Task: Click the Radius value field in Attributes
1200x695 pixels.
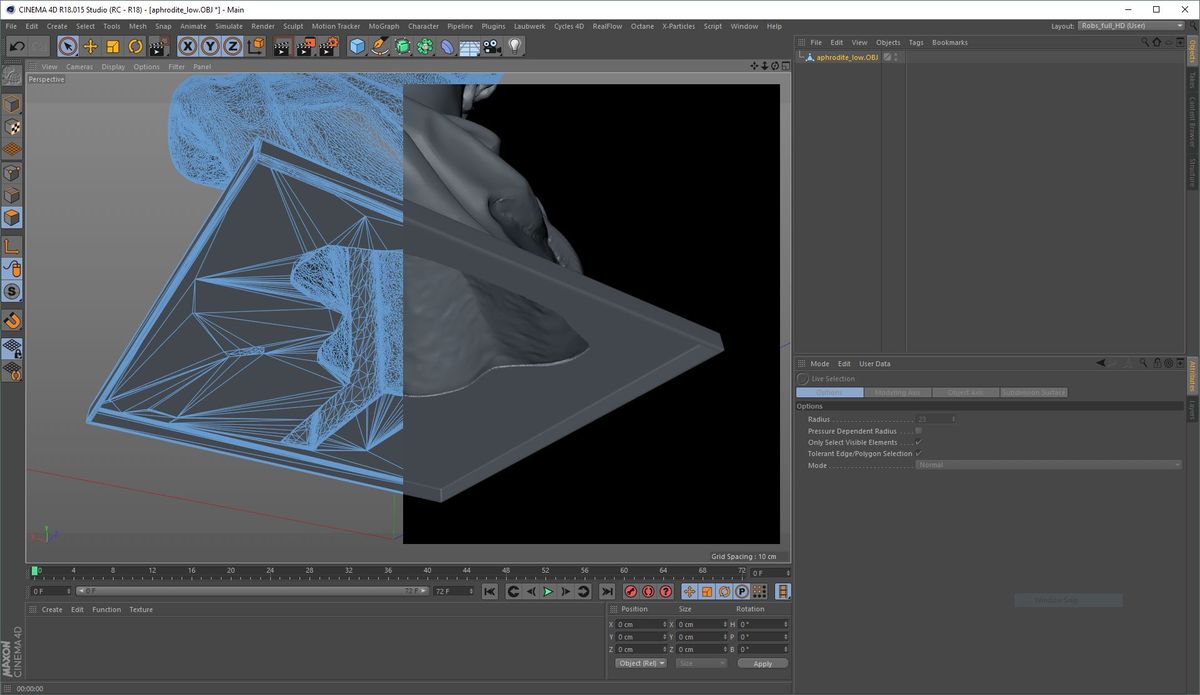Action: tap(935, 418)
